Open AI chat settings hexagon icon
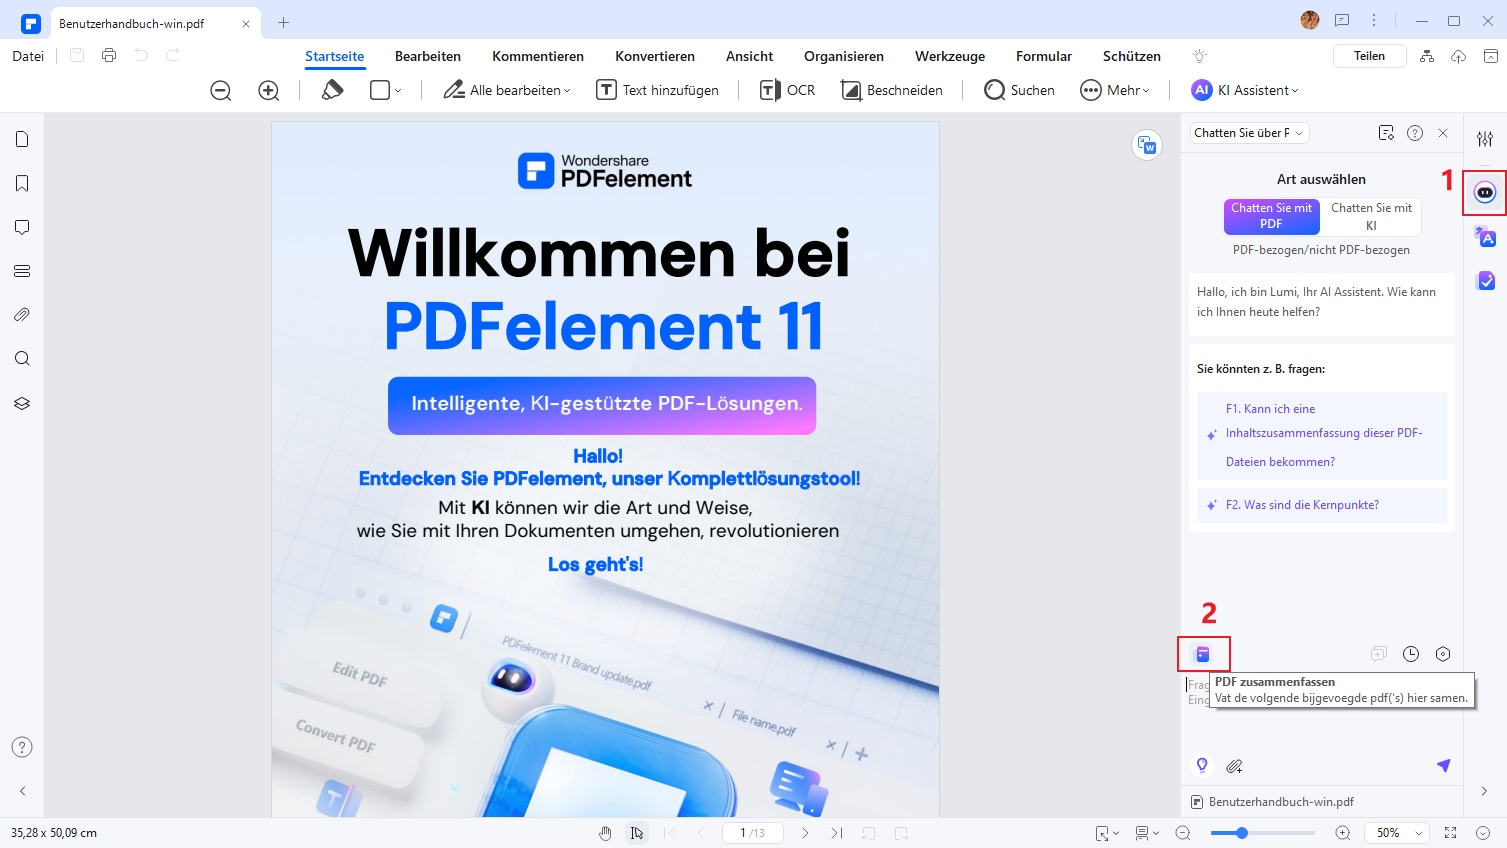The image size is (1507, 848). [1443, 654]
